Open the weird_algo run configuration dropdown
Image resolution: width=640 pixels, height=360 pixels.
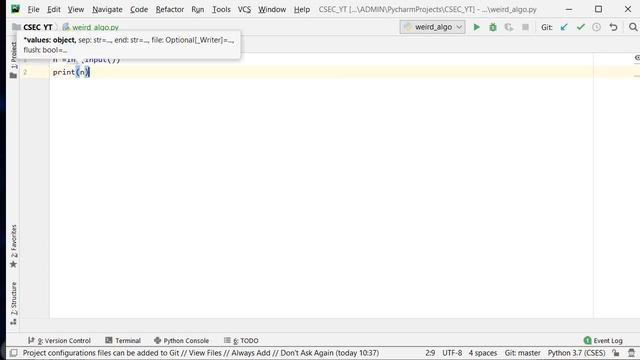[x=432, y=27]
